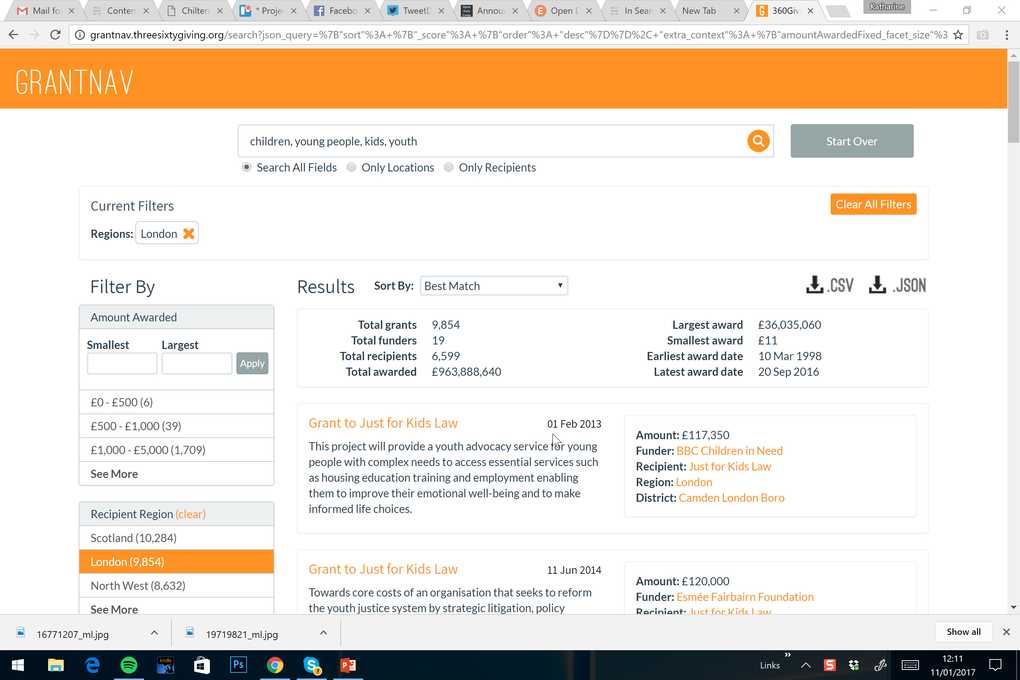Image resolution: width=1020 pixels, height=680 pixels.
Task: Remove the London region filter
Action: 188,234
